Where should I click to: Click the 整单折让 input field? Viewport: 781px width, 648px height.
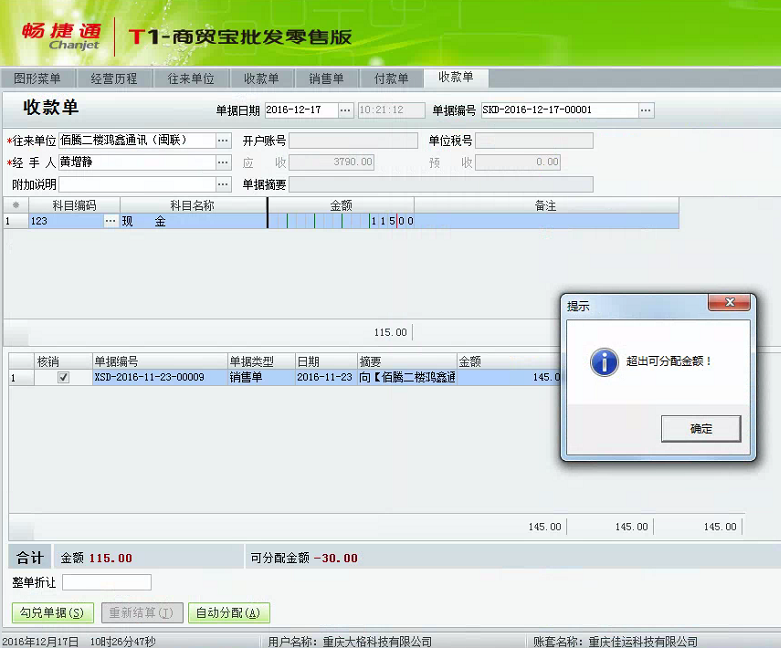pos(107,582)
